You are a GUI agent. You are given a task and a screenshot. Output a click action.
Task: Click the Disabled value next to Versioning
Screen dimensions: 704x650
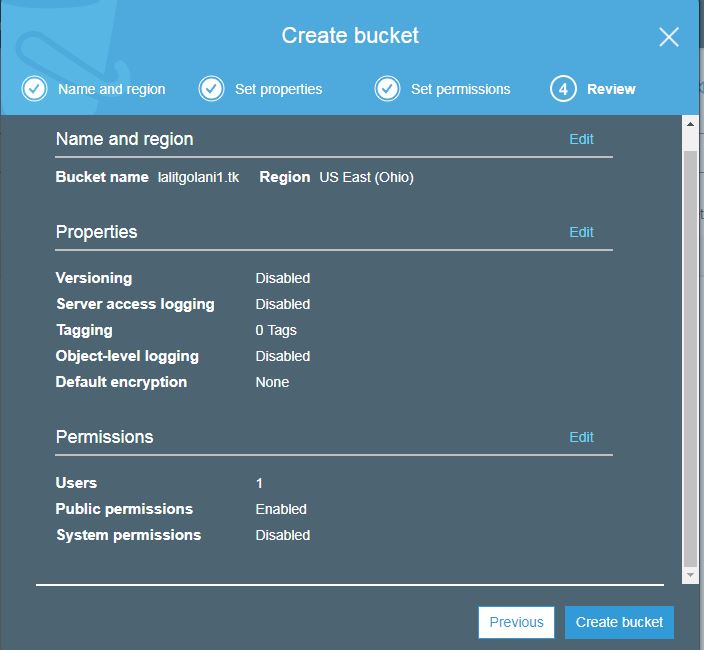coord(282,278)
